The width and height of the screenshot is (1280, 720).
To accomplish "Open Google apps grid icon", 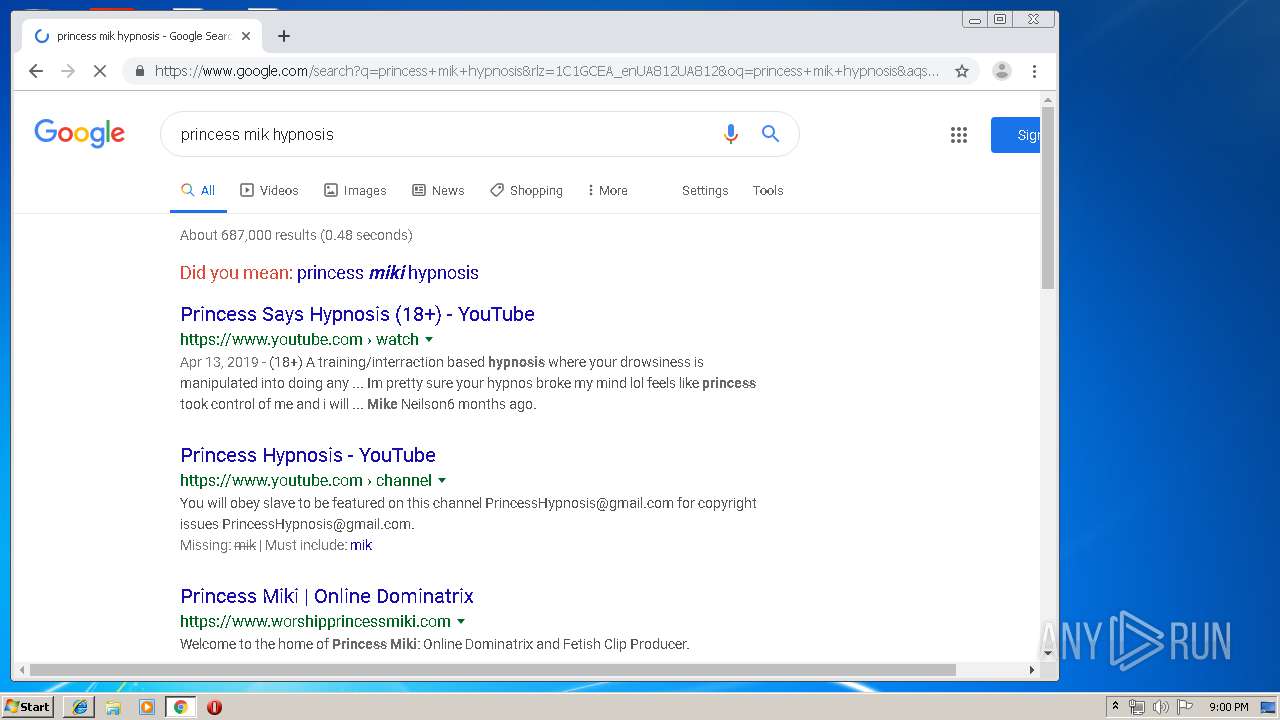I will (959, 135).
